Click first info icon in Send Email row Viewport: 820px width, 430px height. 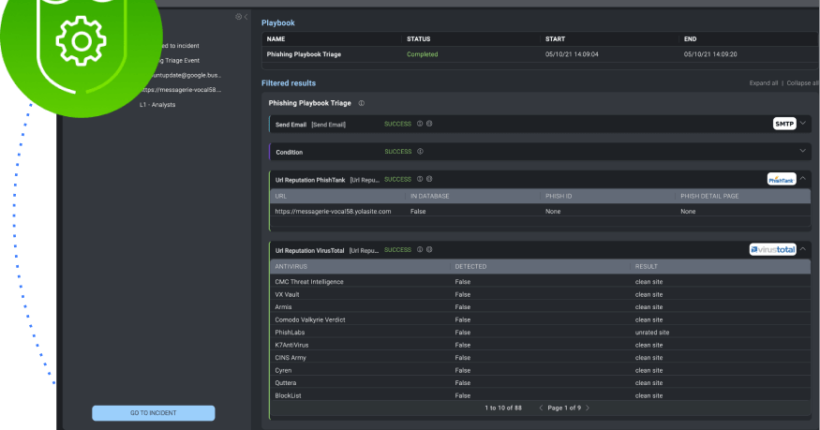(x=419, y=124)
